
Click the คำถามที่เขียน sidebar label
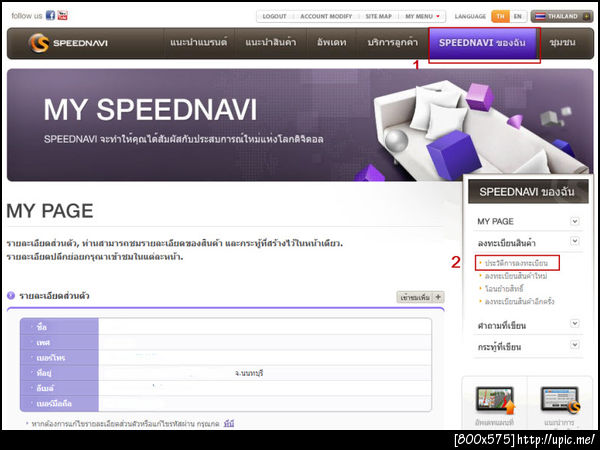point(502,326)
